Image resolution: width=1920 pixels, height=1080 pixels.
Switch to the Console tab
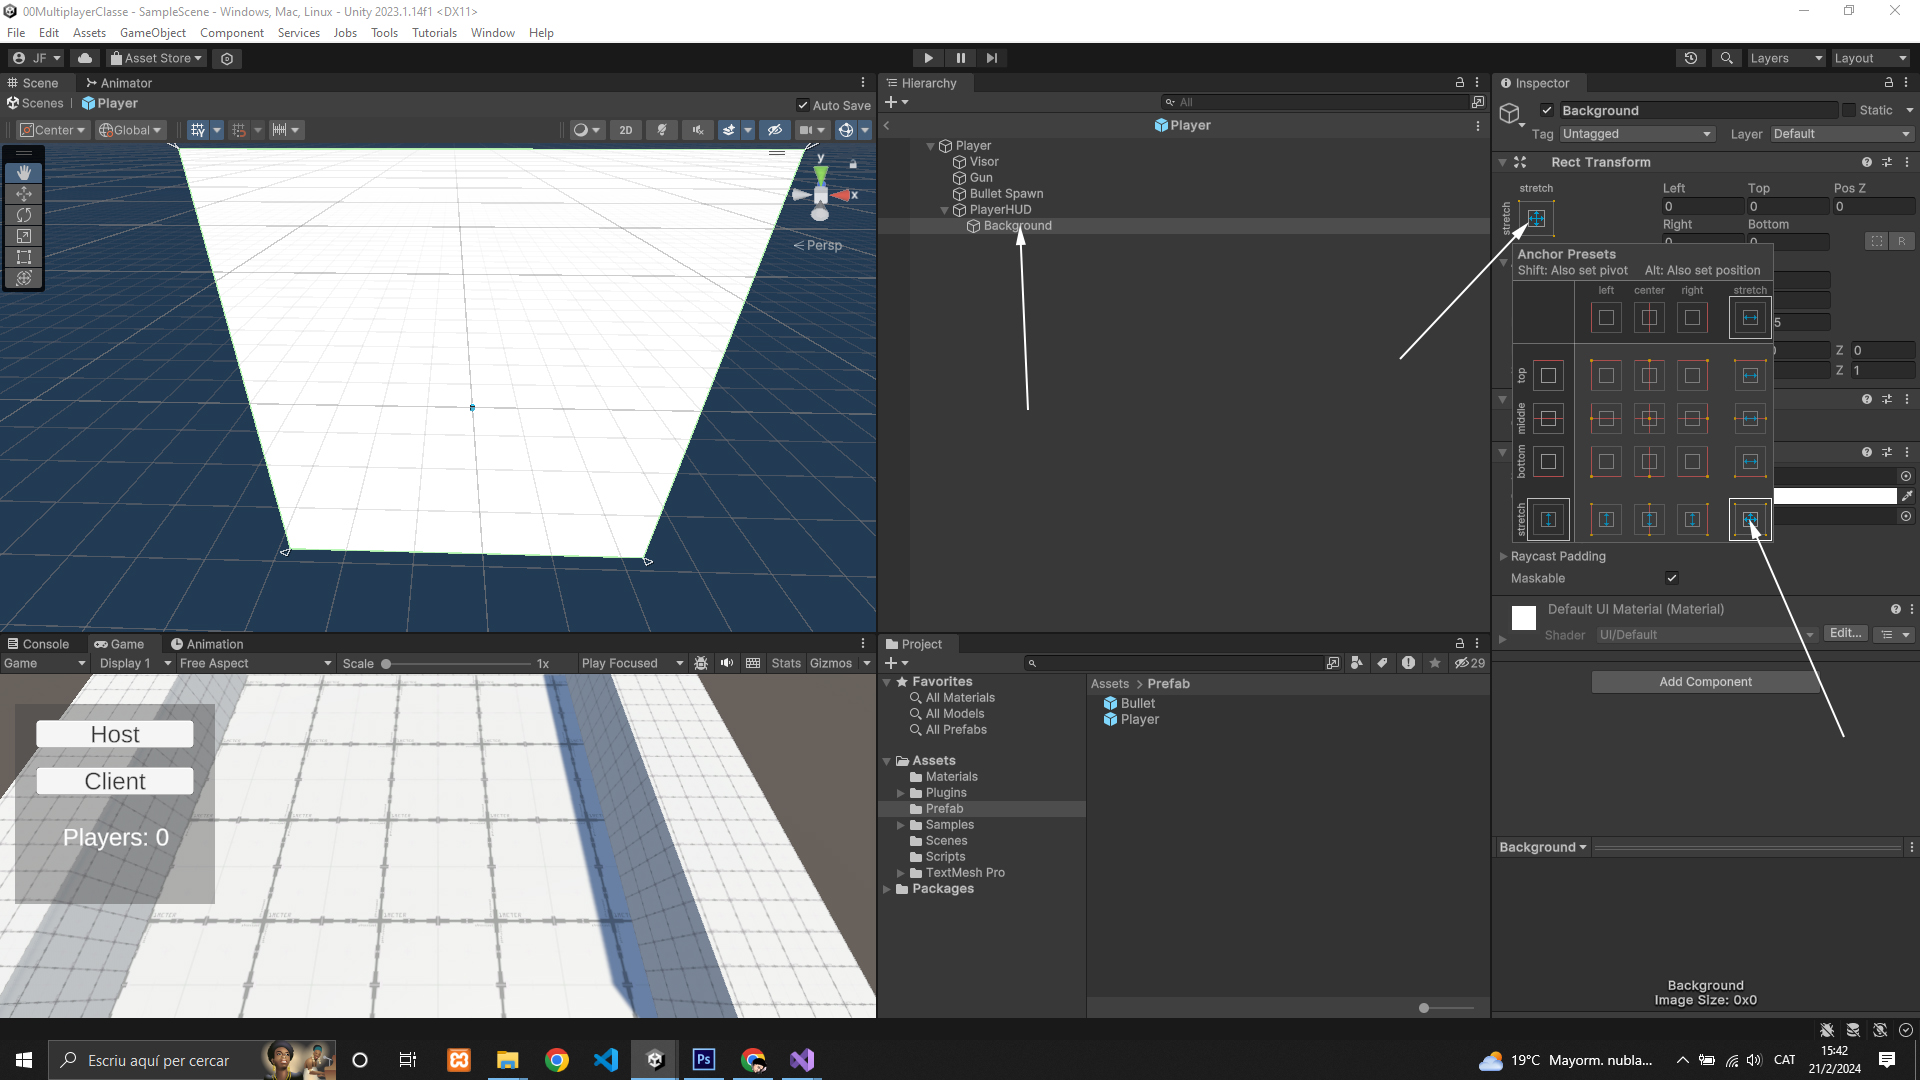[x=38, y=644]
